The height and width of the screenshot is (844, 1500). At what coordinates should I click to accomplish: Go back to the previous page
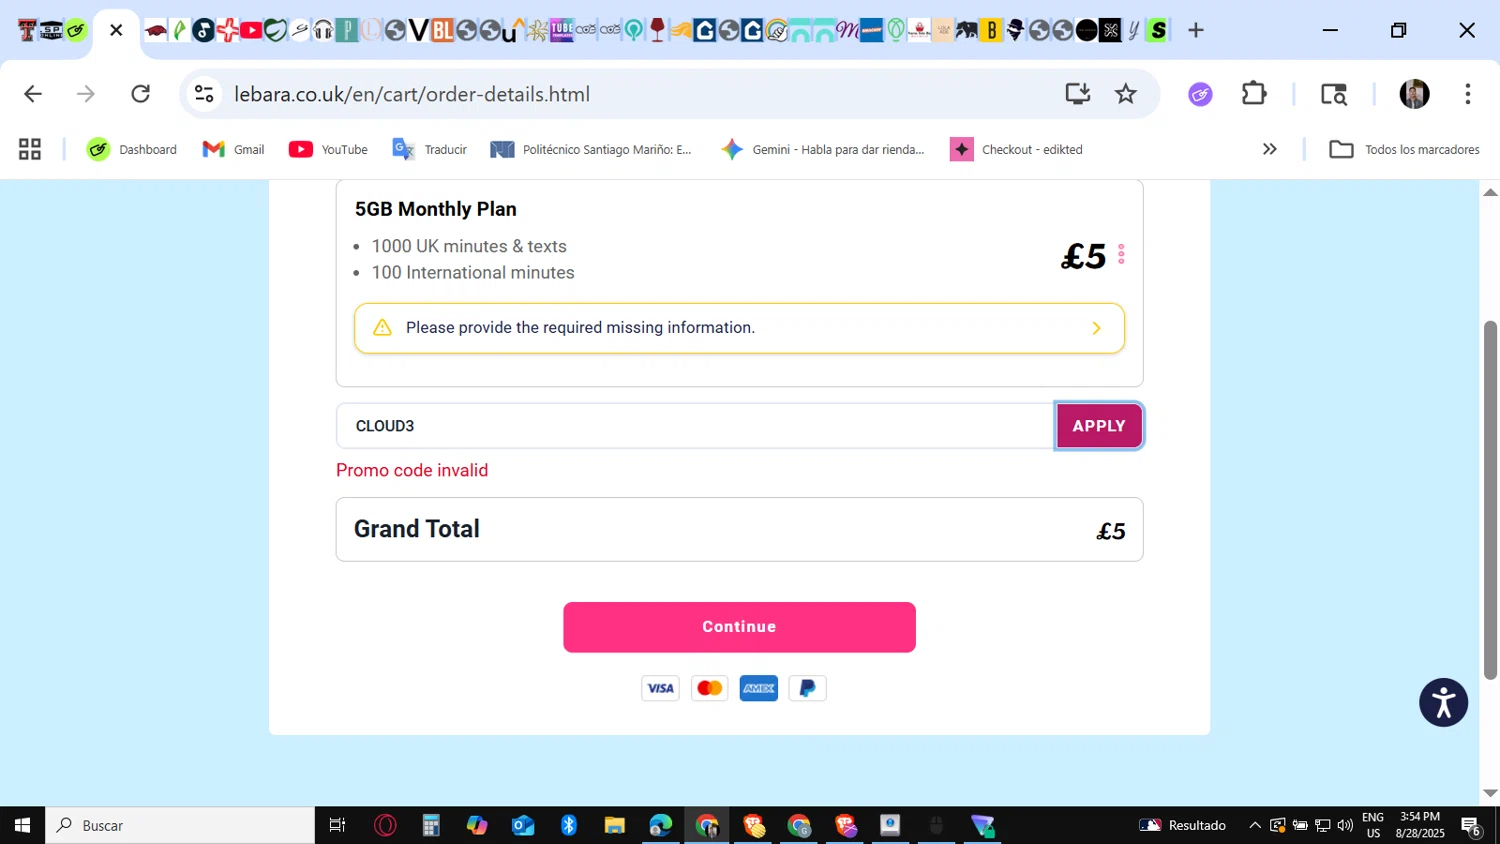pos(33,94)
